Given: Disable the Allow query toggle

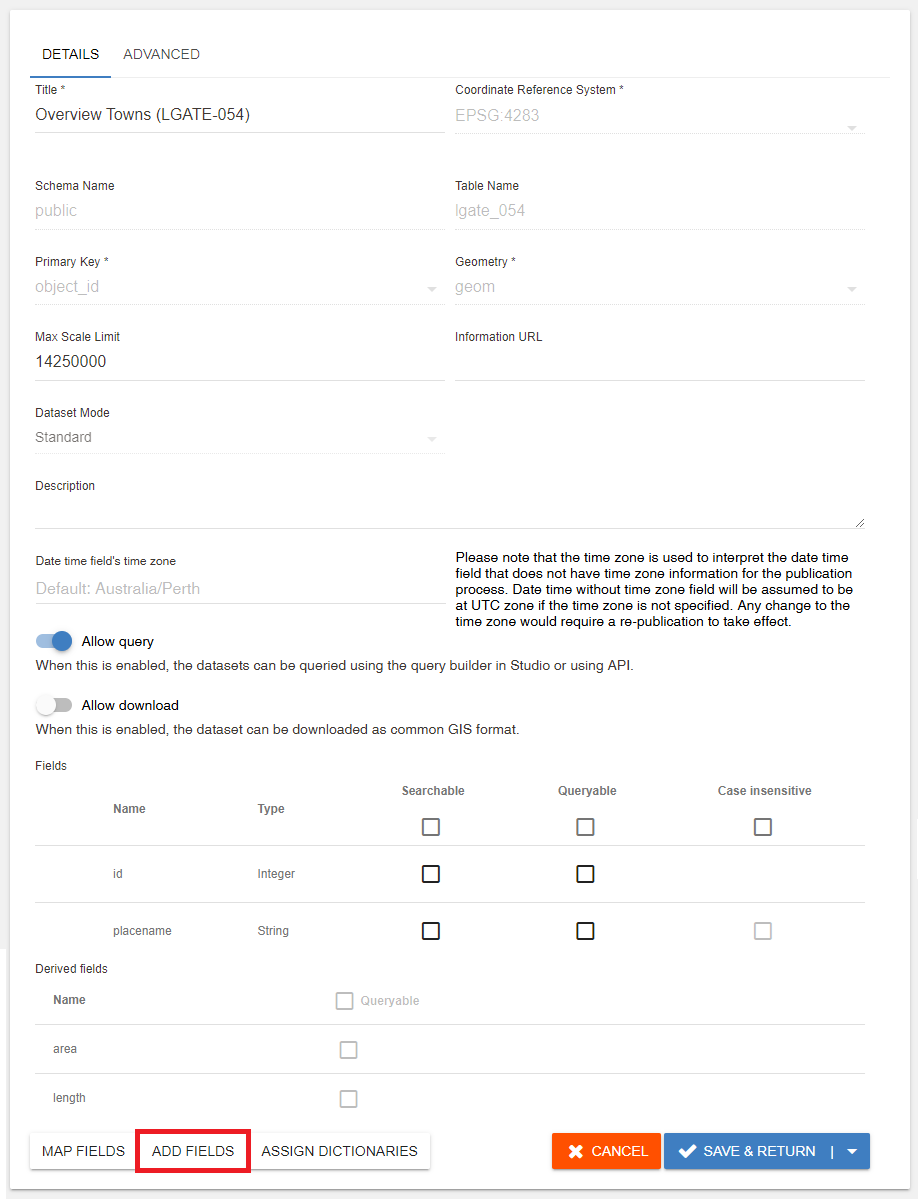Looking at the screenshot, I should coord(53,641).
